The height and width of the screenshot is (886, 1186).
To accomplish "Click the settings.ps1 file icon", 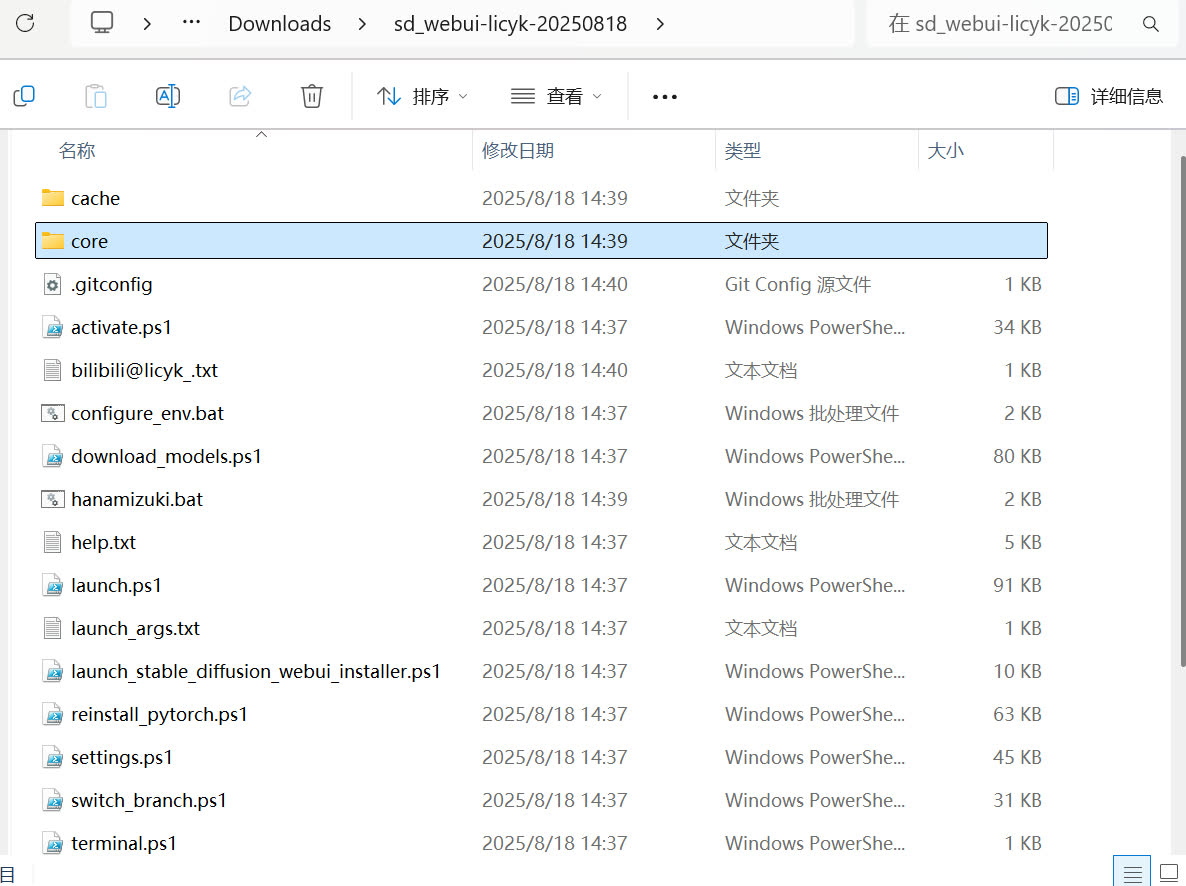I will [x=52, y=757].
